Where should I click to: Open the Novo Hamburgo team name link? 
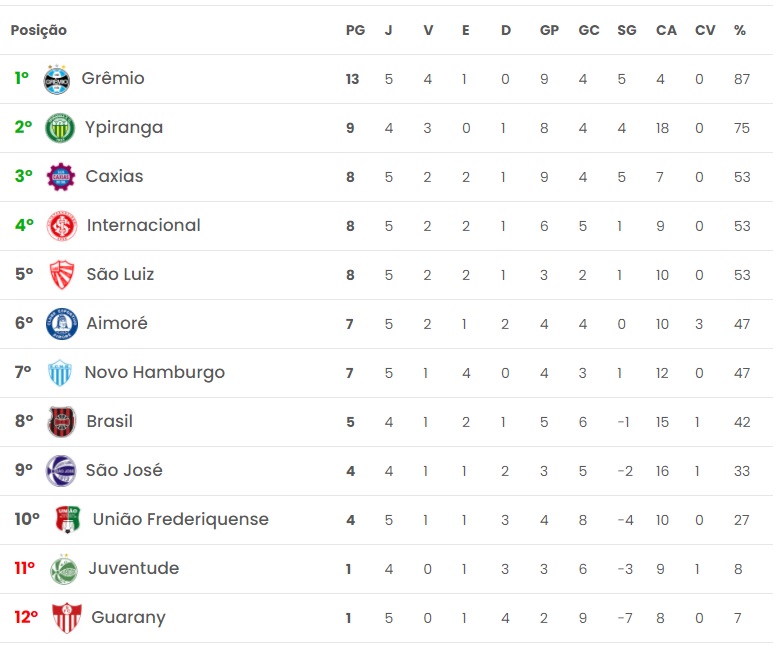point(155,373)
